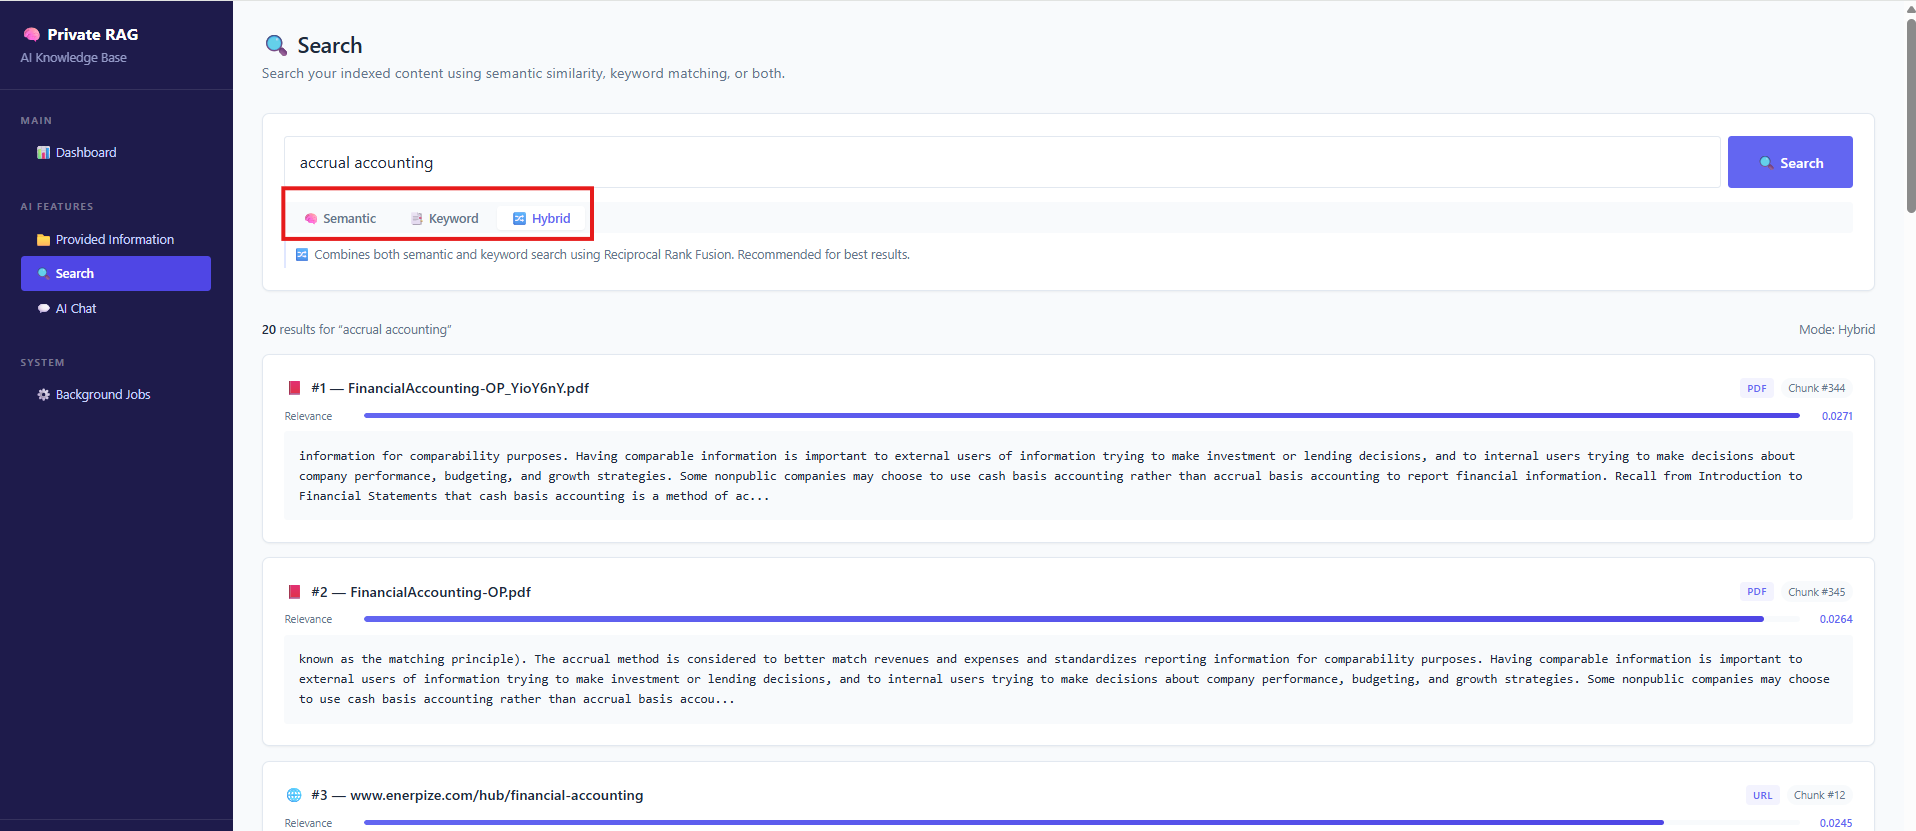Select Semantic search mode
This screenshot has height=831, width=1916.
click(340, 219)
